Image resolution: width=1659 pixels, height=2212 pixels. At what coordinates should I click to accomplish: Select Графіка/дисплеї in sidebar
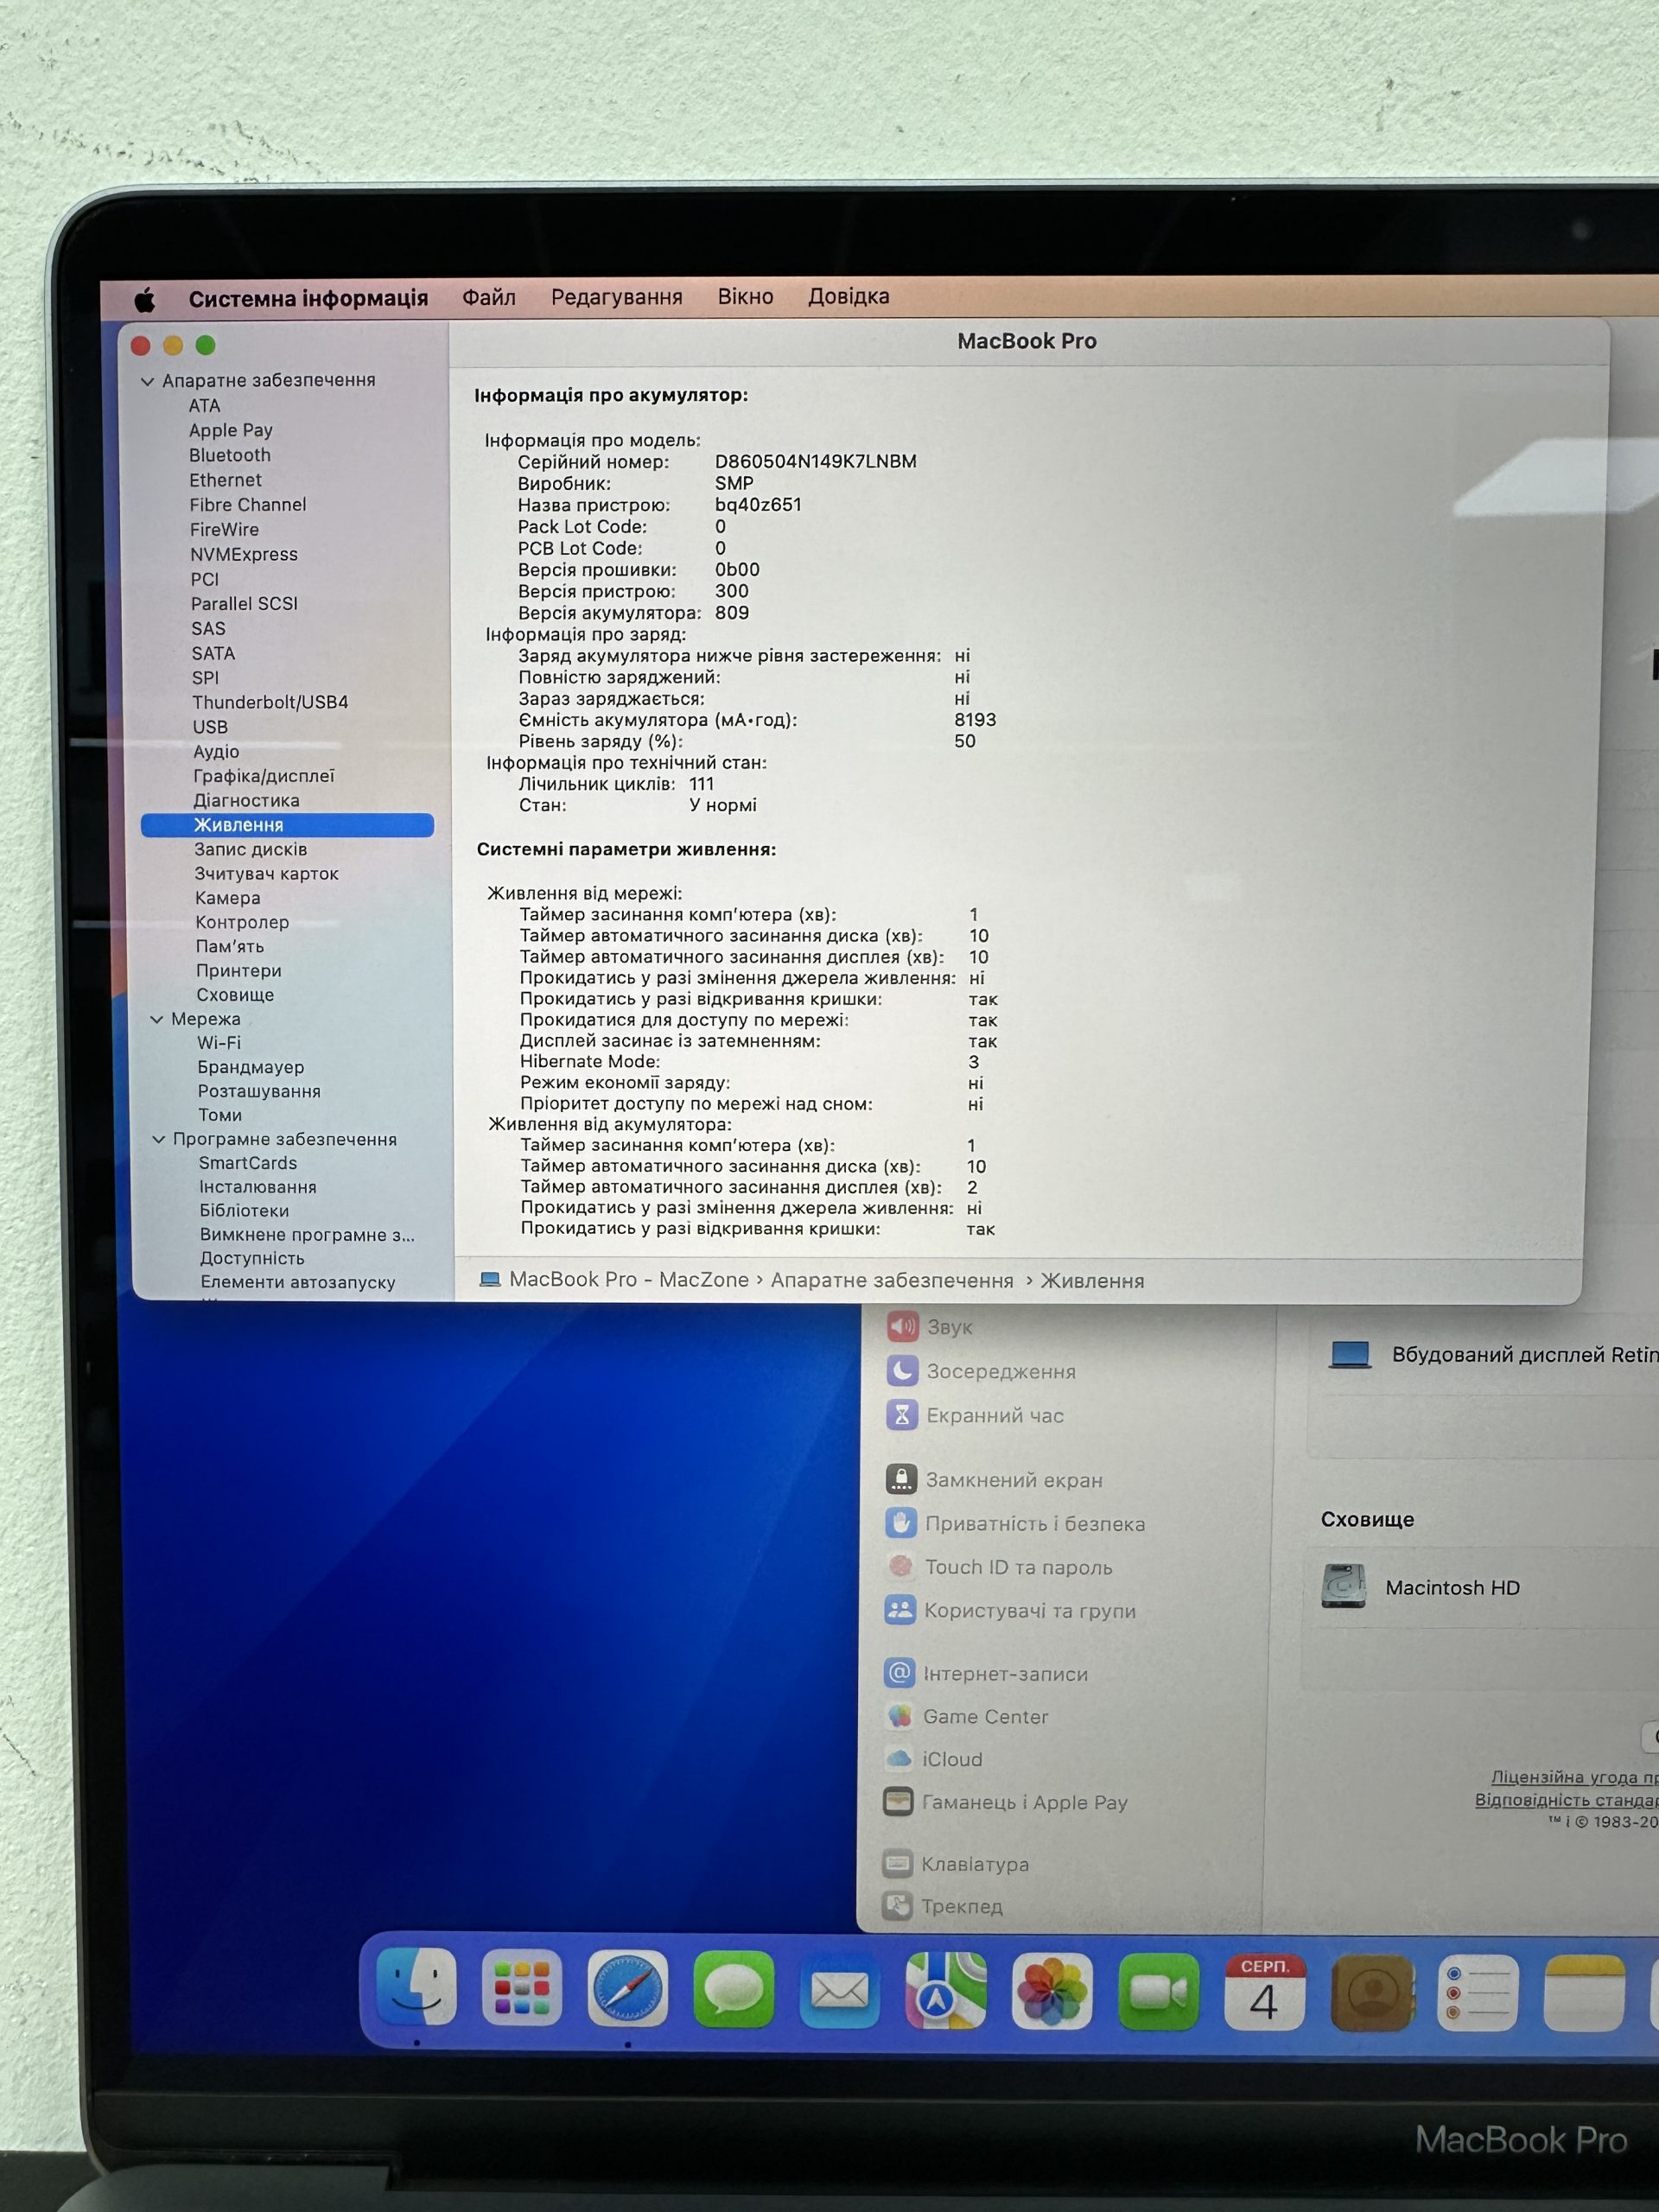pos(264,776)
